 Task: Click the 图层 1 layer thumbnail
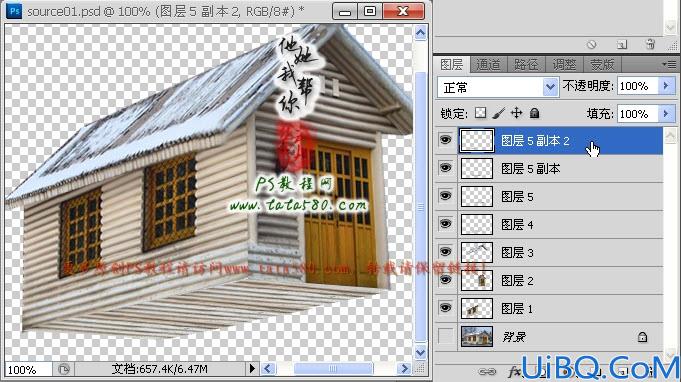(476, 308)
